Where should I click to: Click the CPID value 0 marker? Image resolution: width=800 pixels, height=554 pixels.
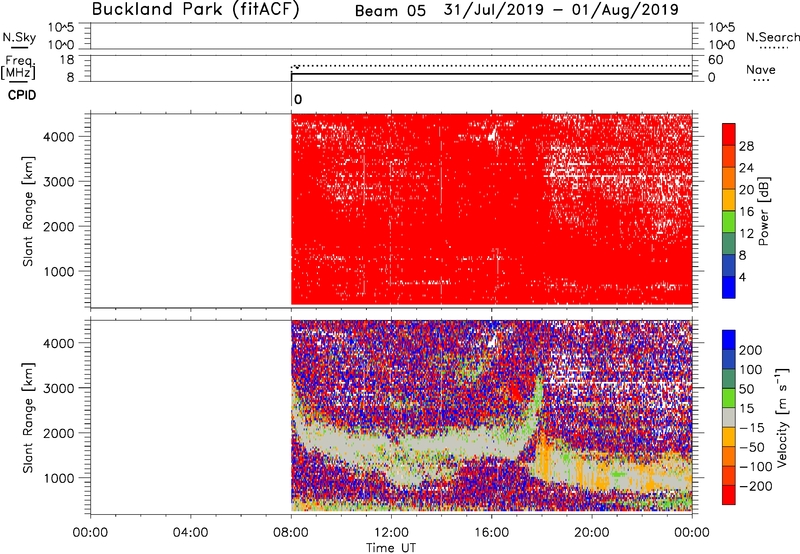(298, 99)
